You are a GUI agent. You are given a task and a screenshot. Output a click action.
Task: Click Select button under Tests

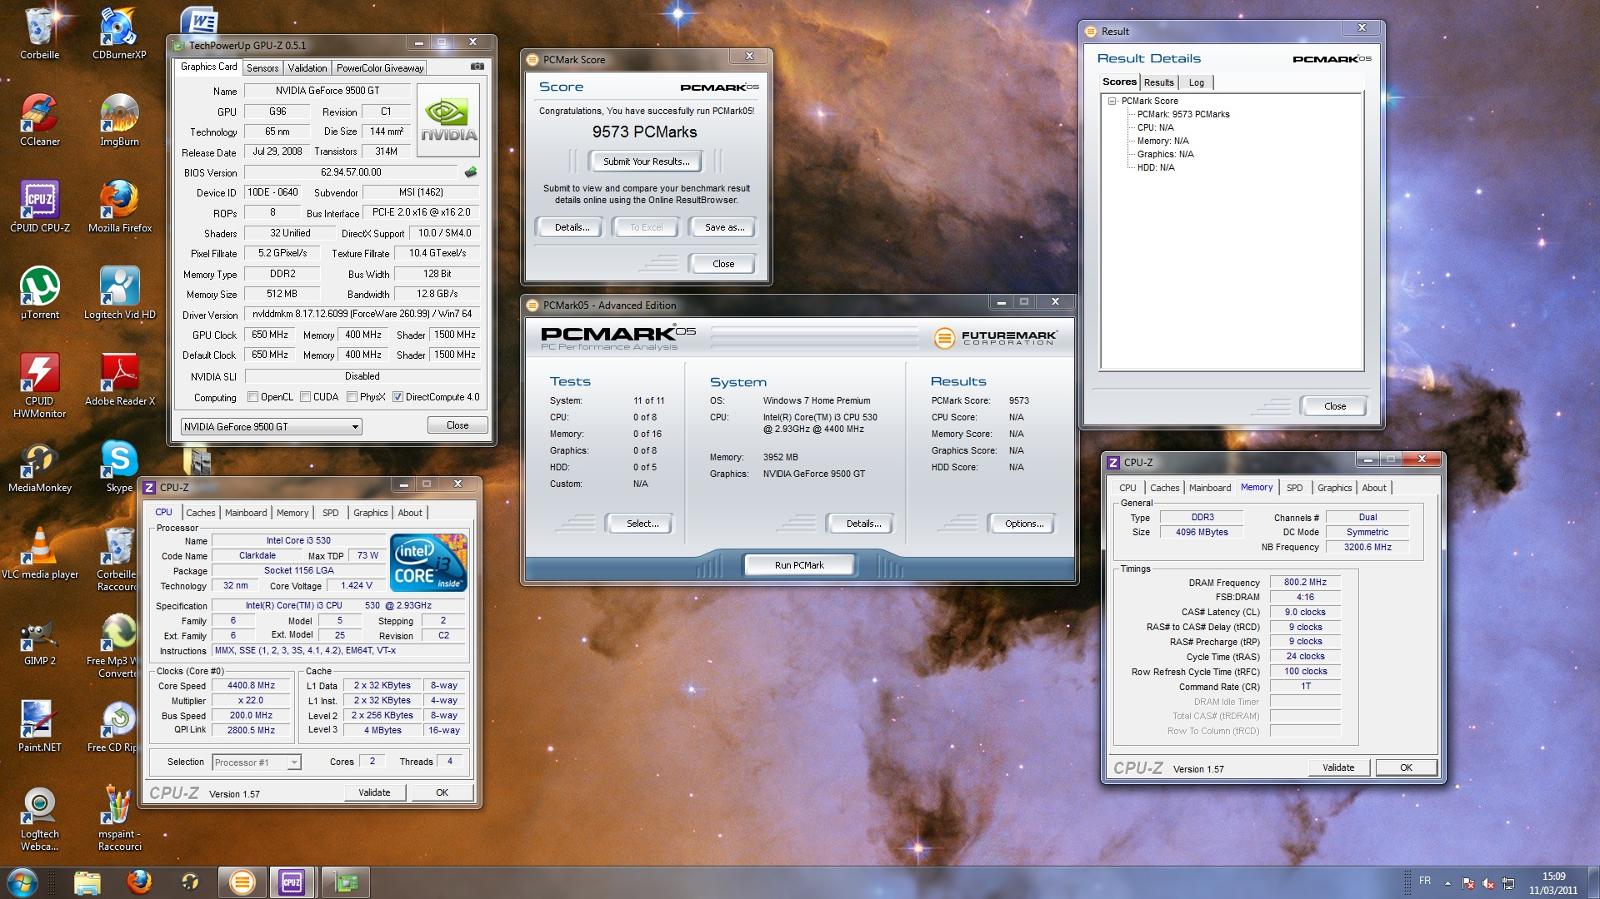642,523
